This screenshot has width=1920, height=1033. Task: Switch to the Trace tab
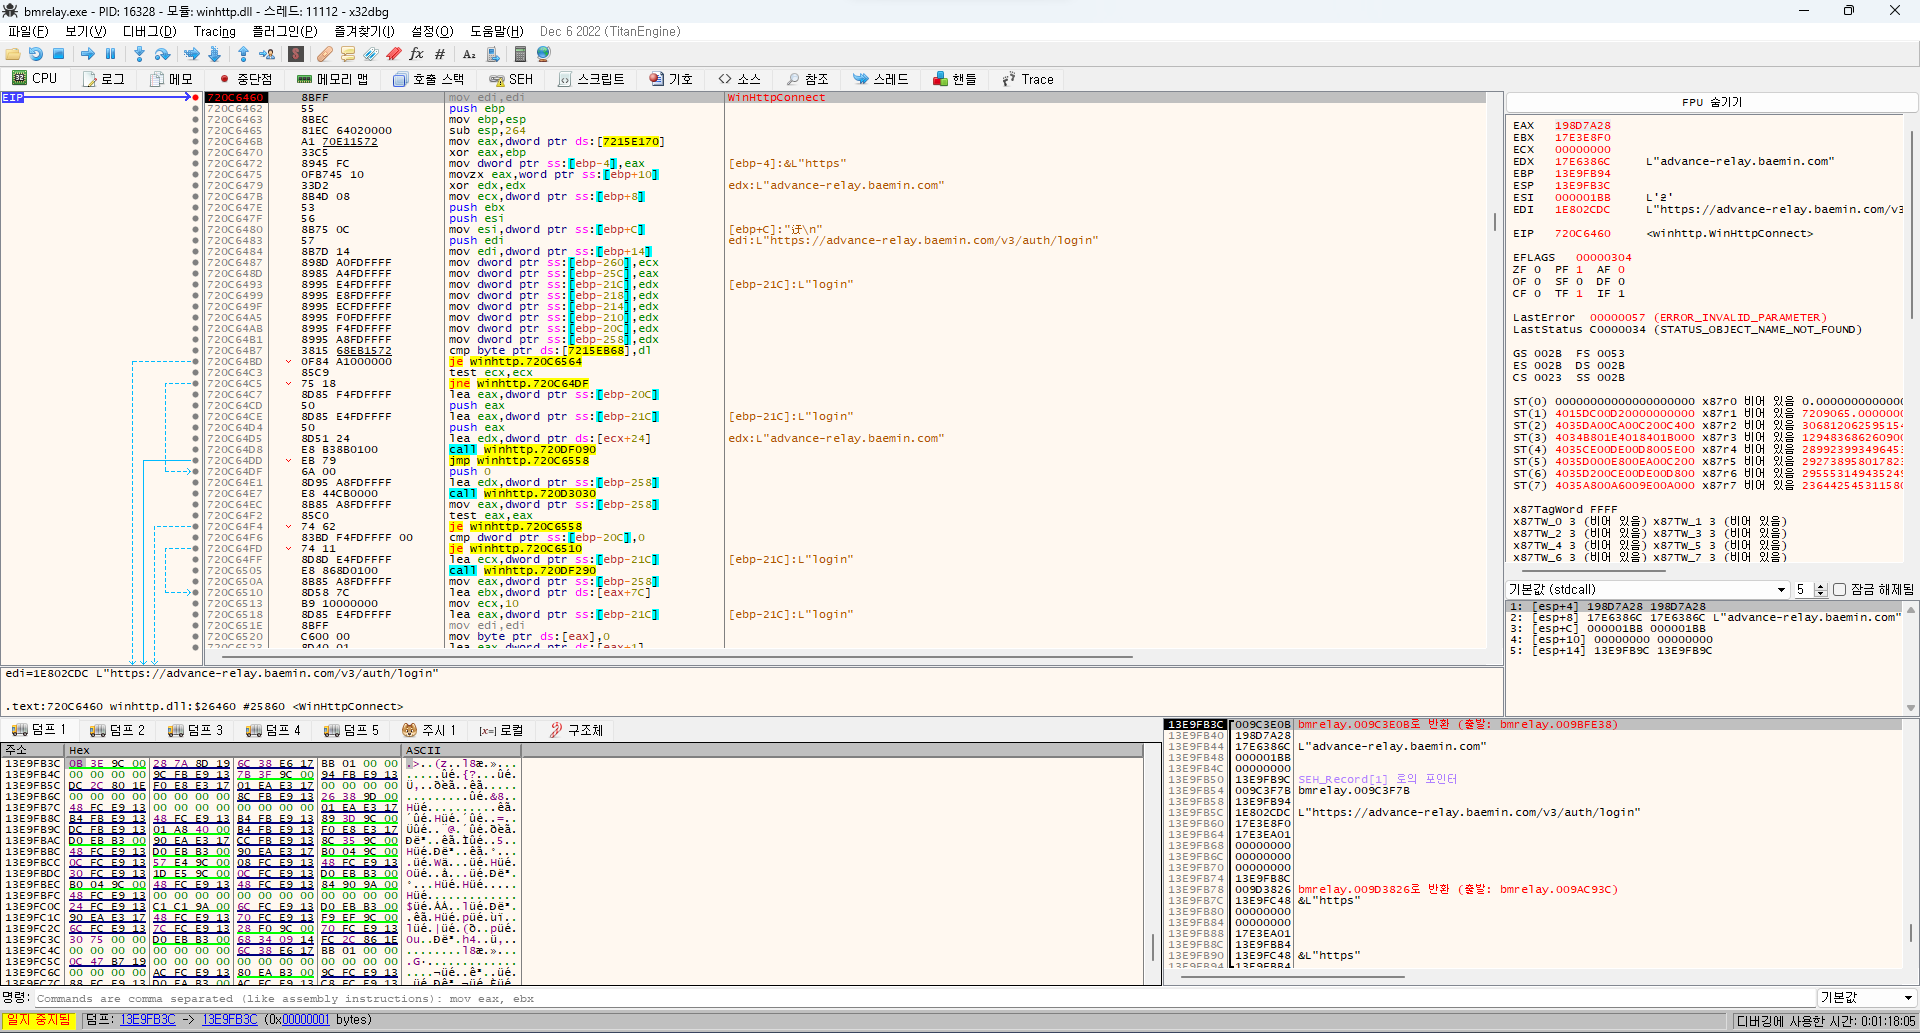point(1028,79)
